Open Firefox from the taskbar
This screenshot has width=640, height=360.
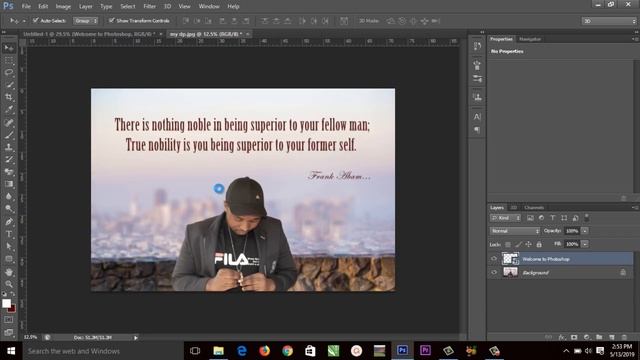[x=264, y=351]
